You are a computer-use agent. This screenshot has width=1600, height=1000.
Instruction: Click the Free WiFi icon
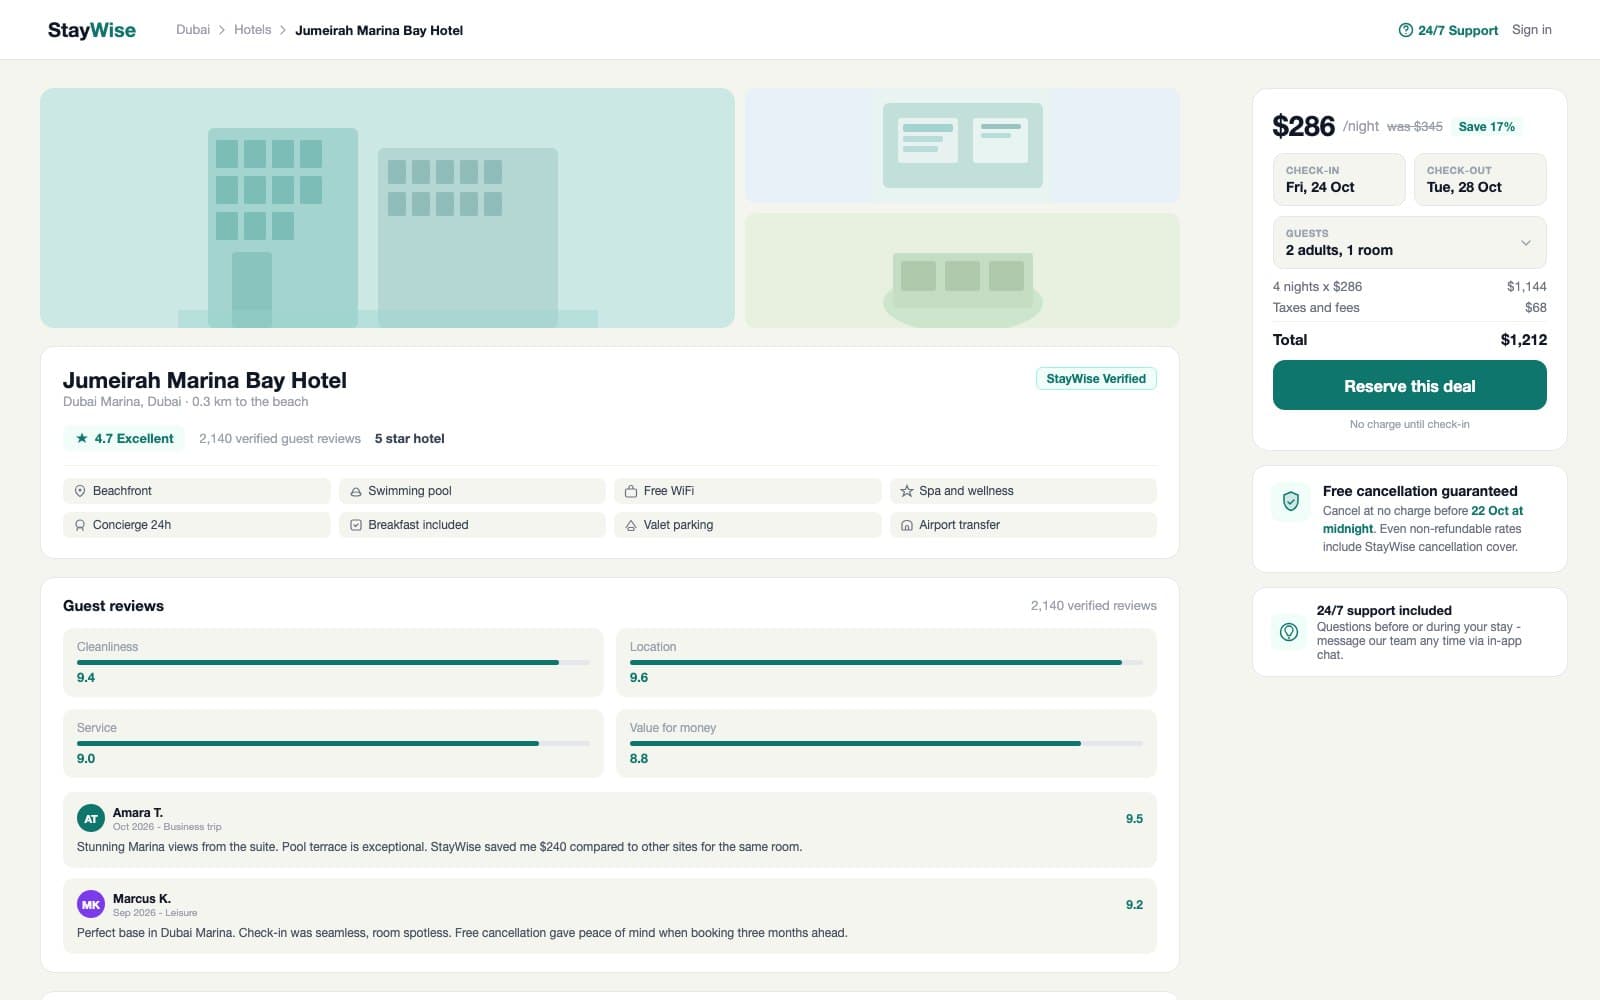[631, 491]
